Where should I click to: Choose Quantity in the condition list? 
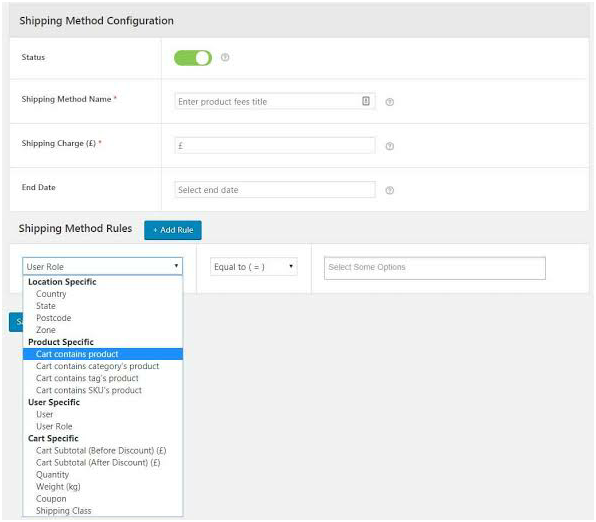tap(103, 475)
